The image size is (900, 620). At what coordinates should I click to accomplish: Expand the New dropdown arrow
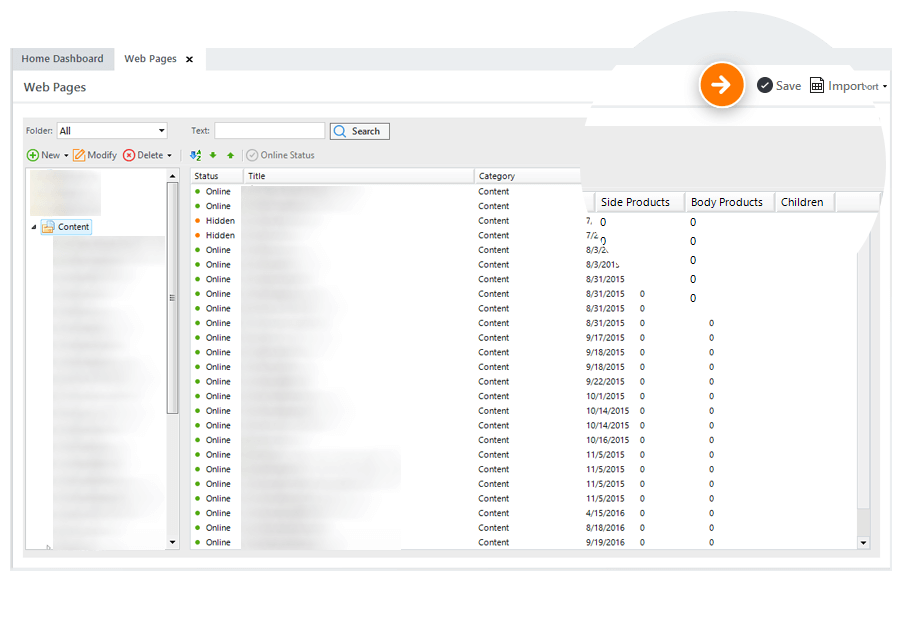[66, 156]
